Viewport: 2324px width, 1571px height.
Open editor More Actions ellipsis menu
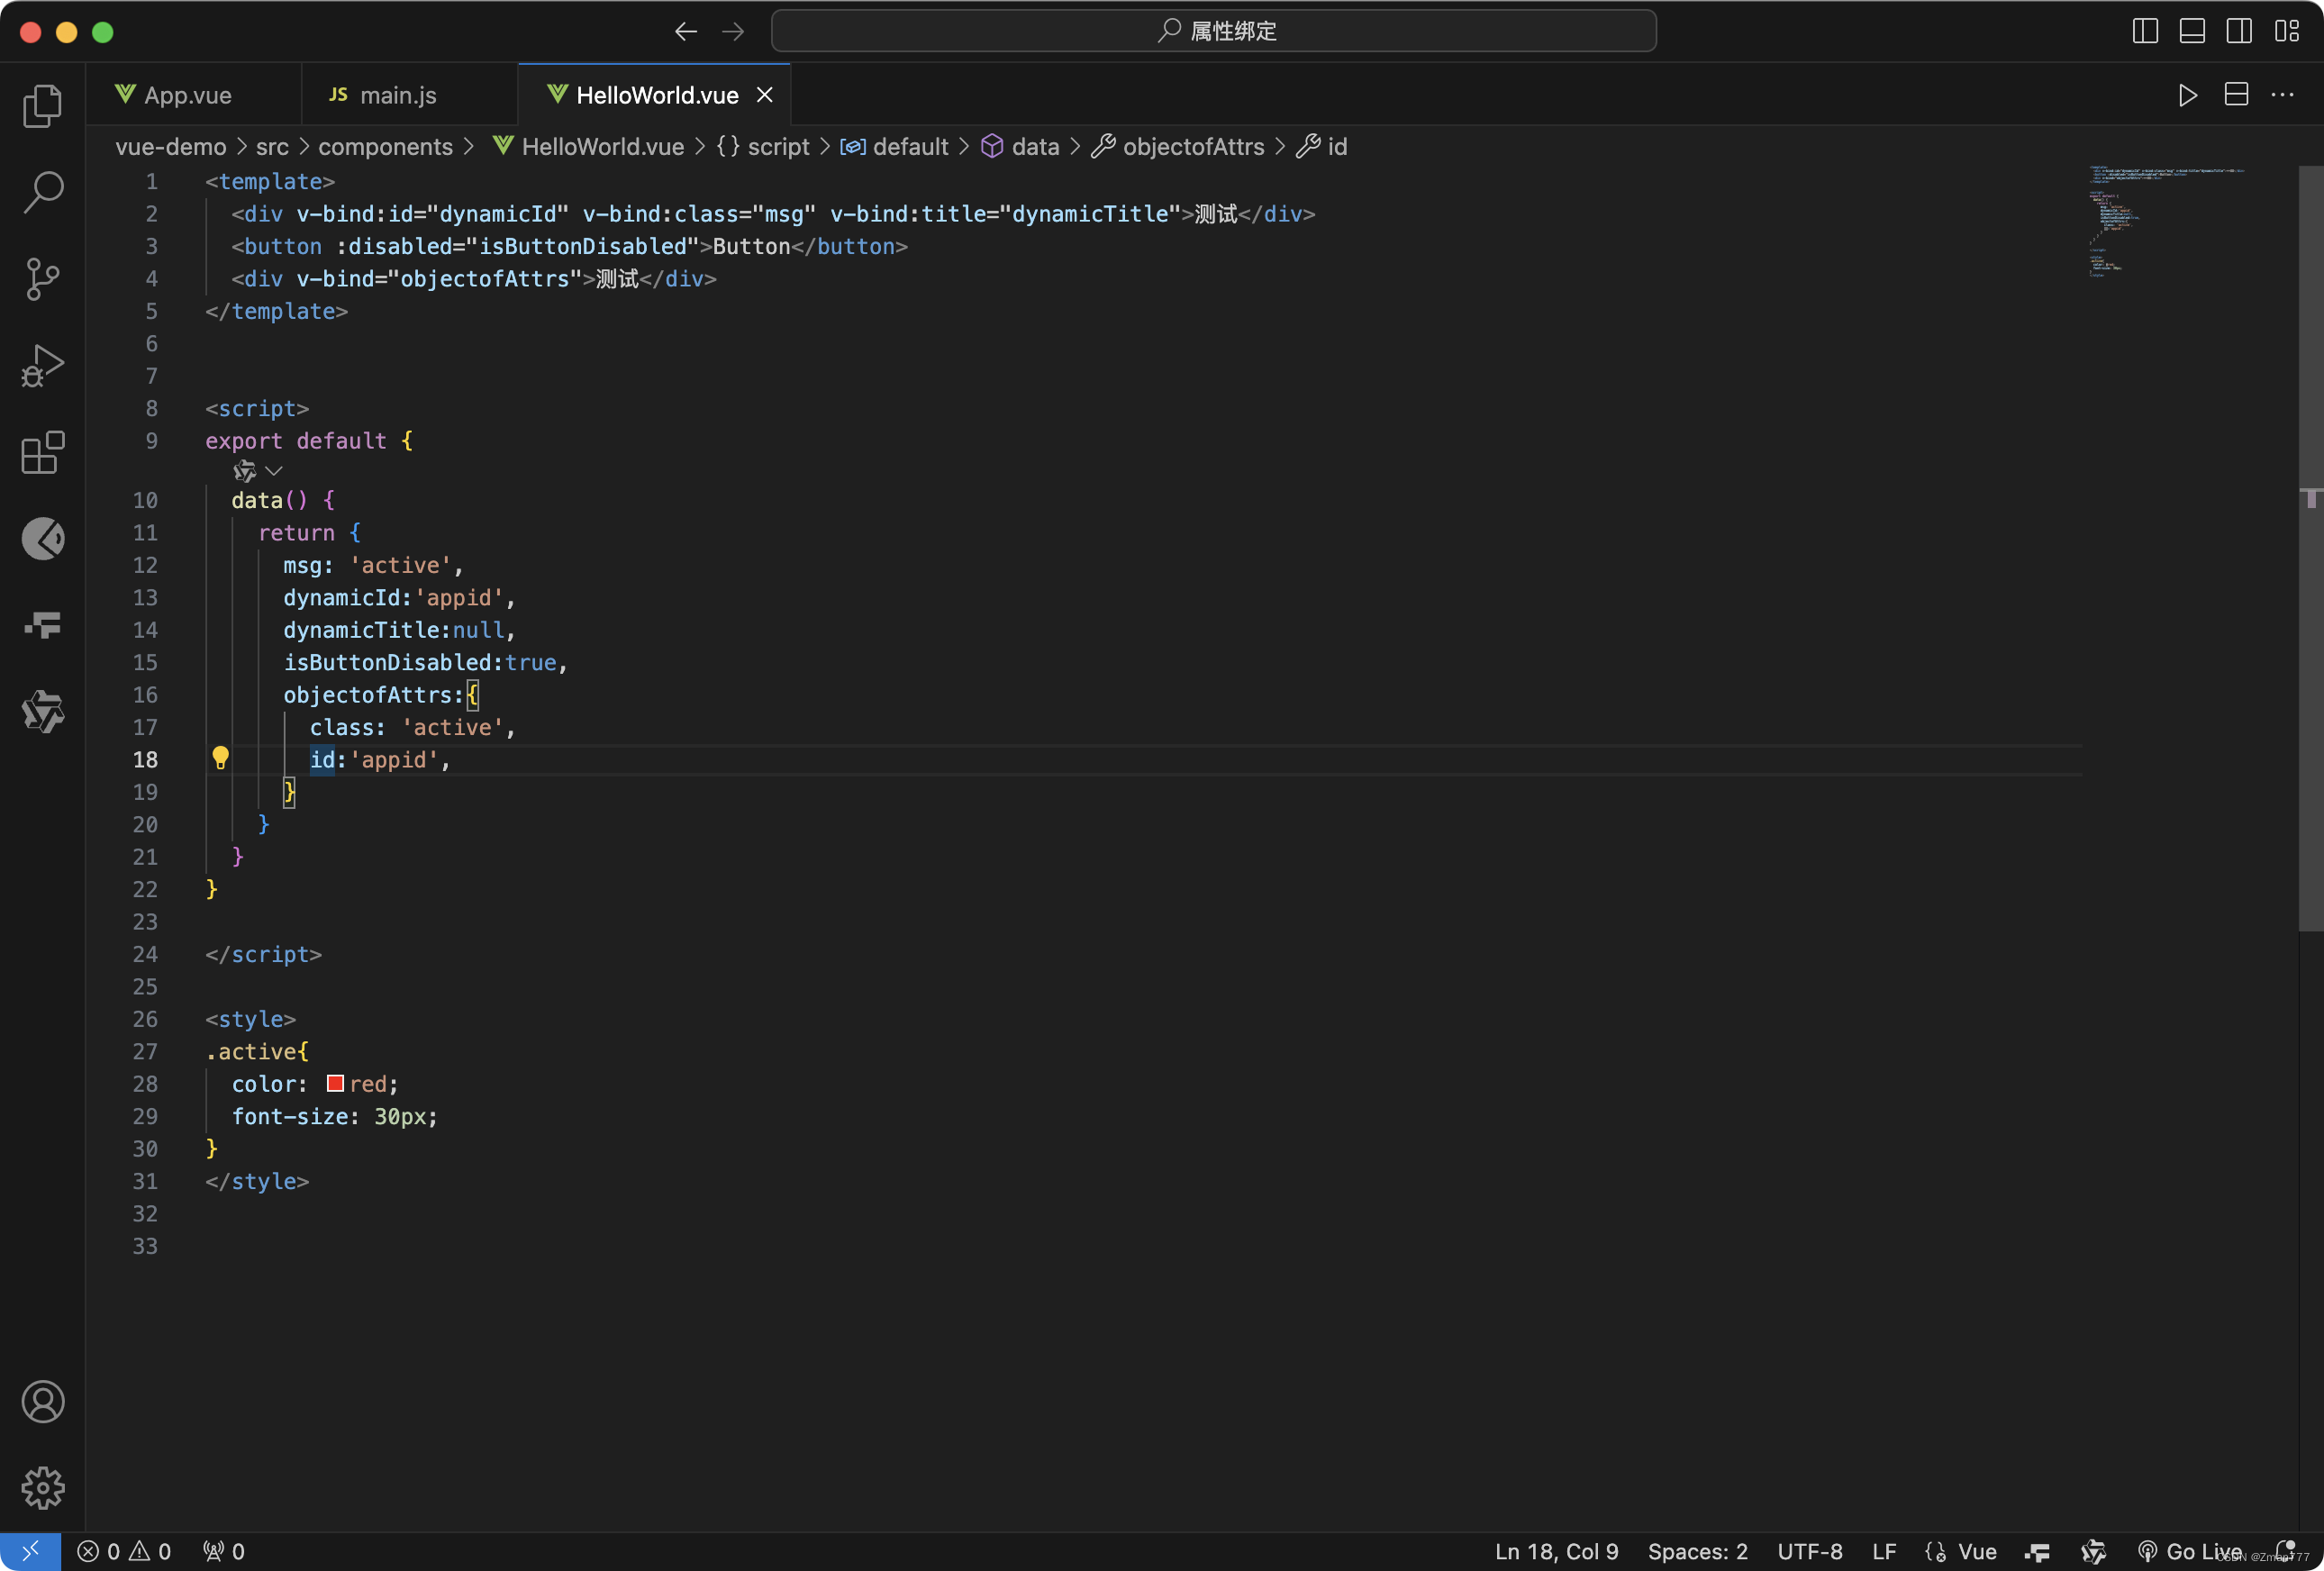coord(2282,95)
